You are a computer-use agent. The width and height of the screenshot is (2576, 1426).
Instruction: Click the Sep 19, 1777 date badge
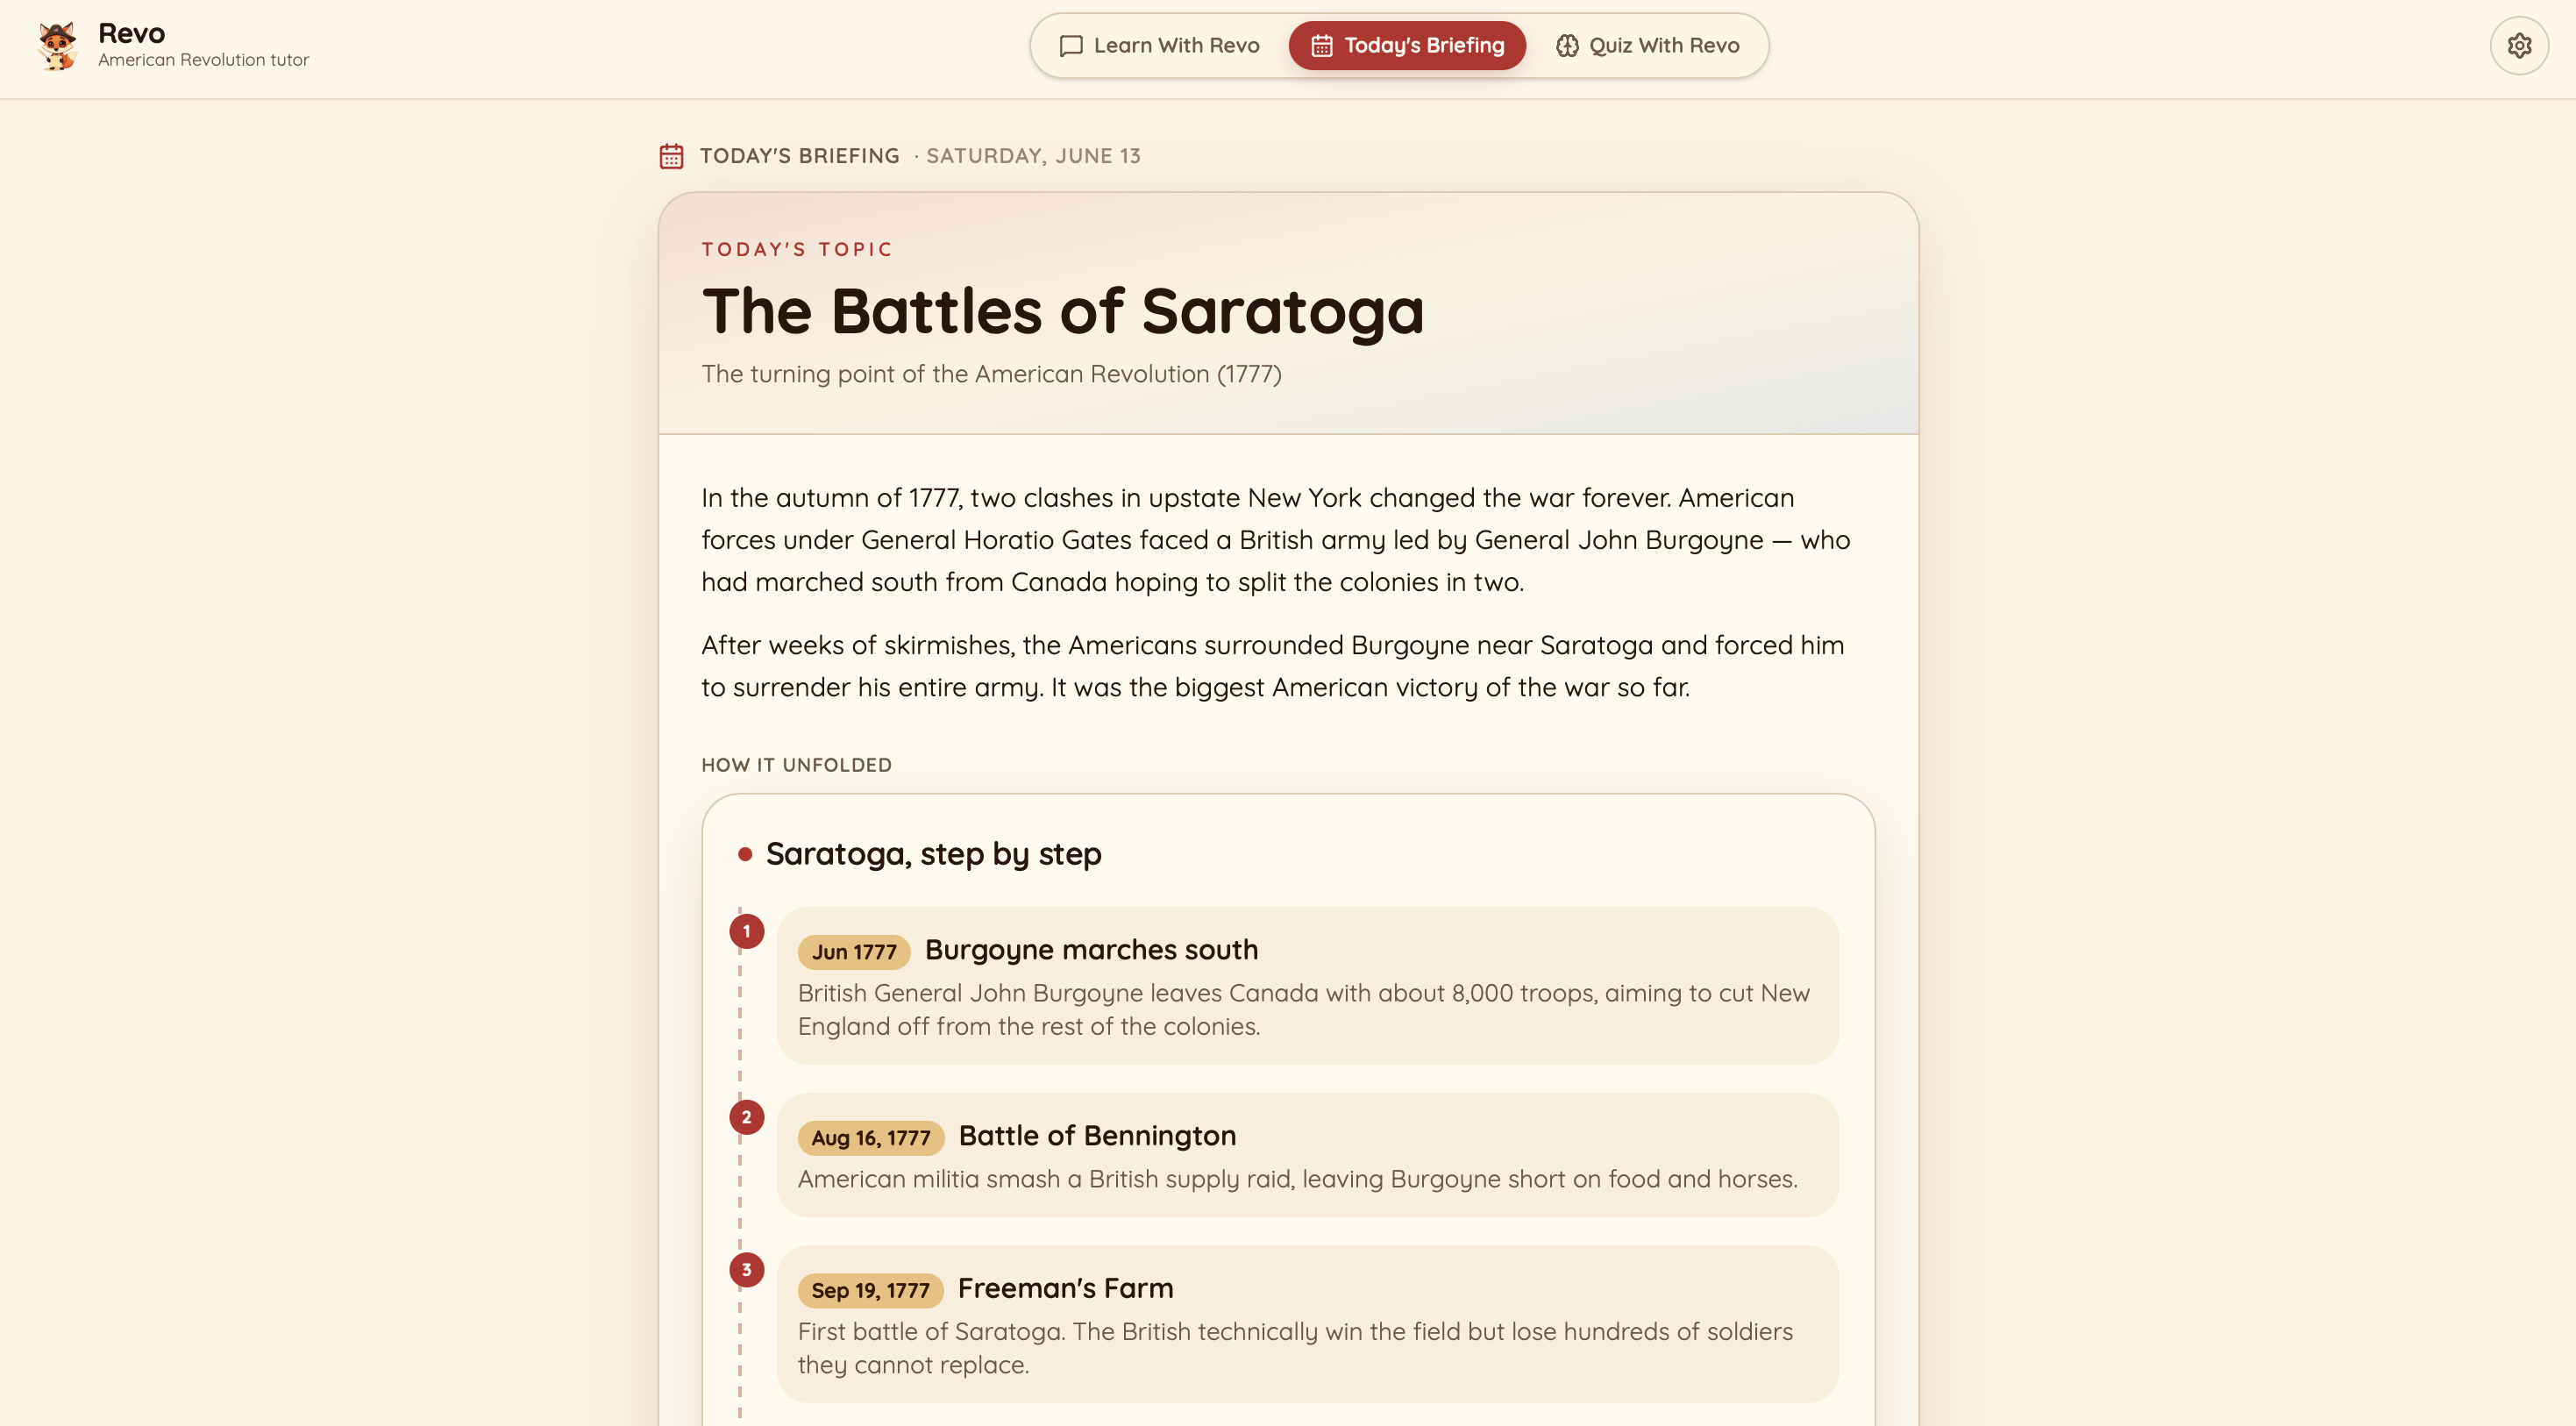[x=871, y=1291]
